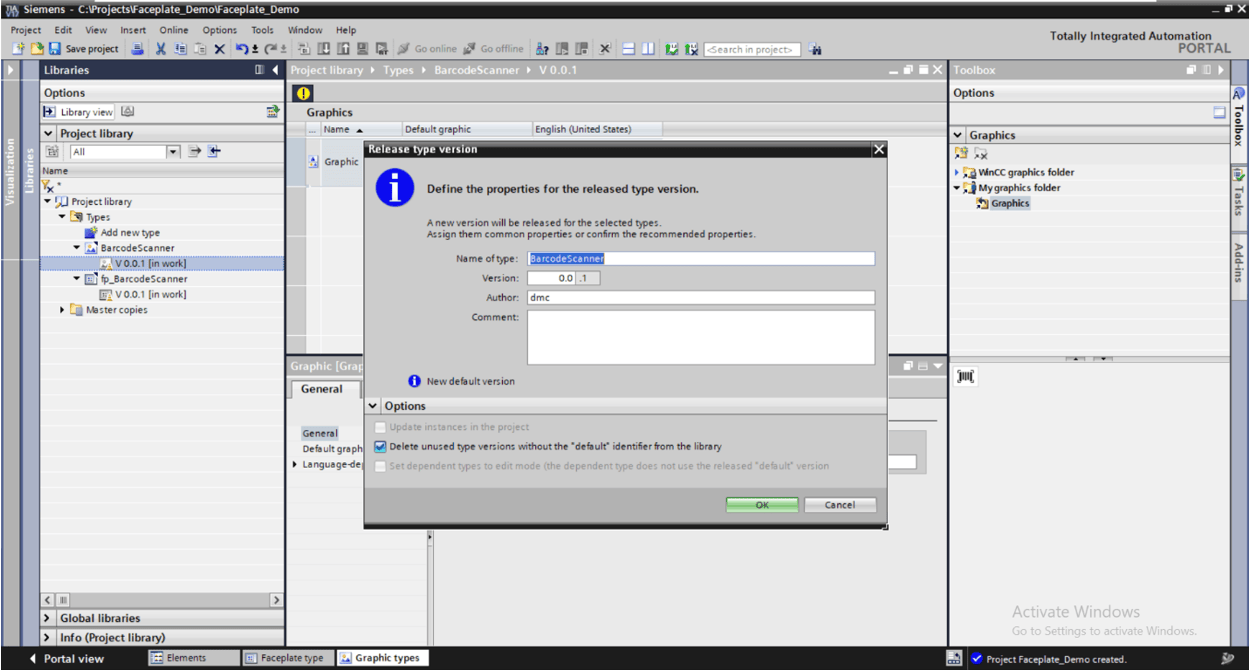
Task: Click the Author field containing dmc
Action: (x=701, y=297)
